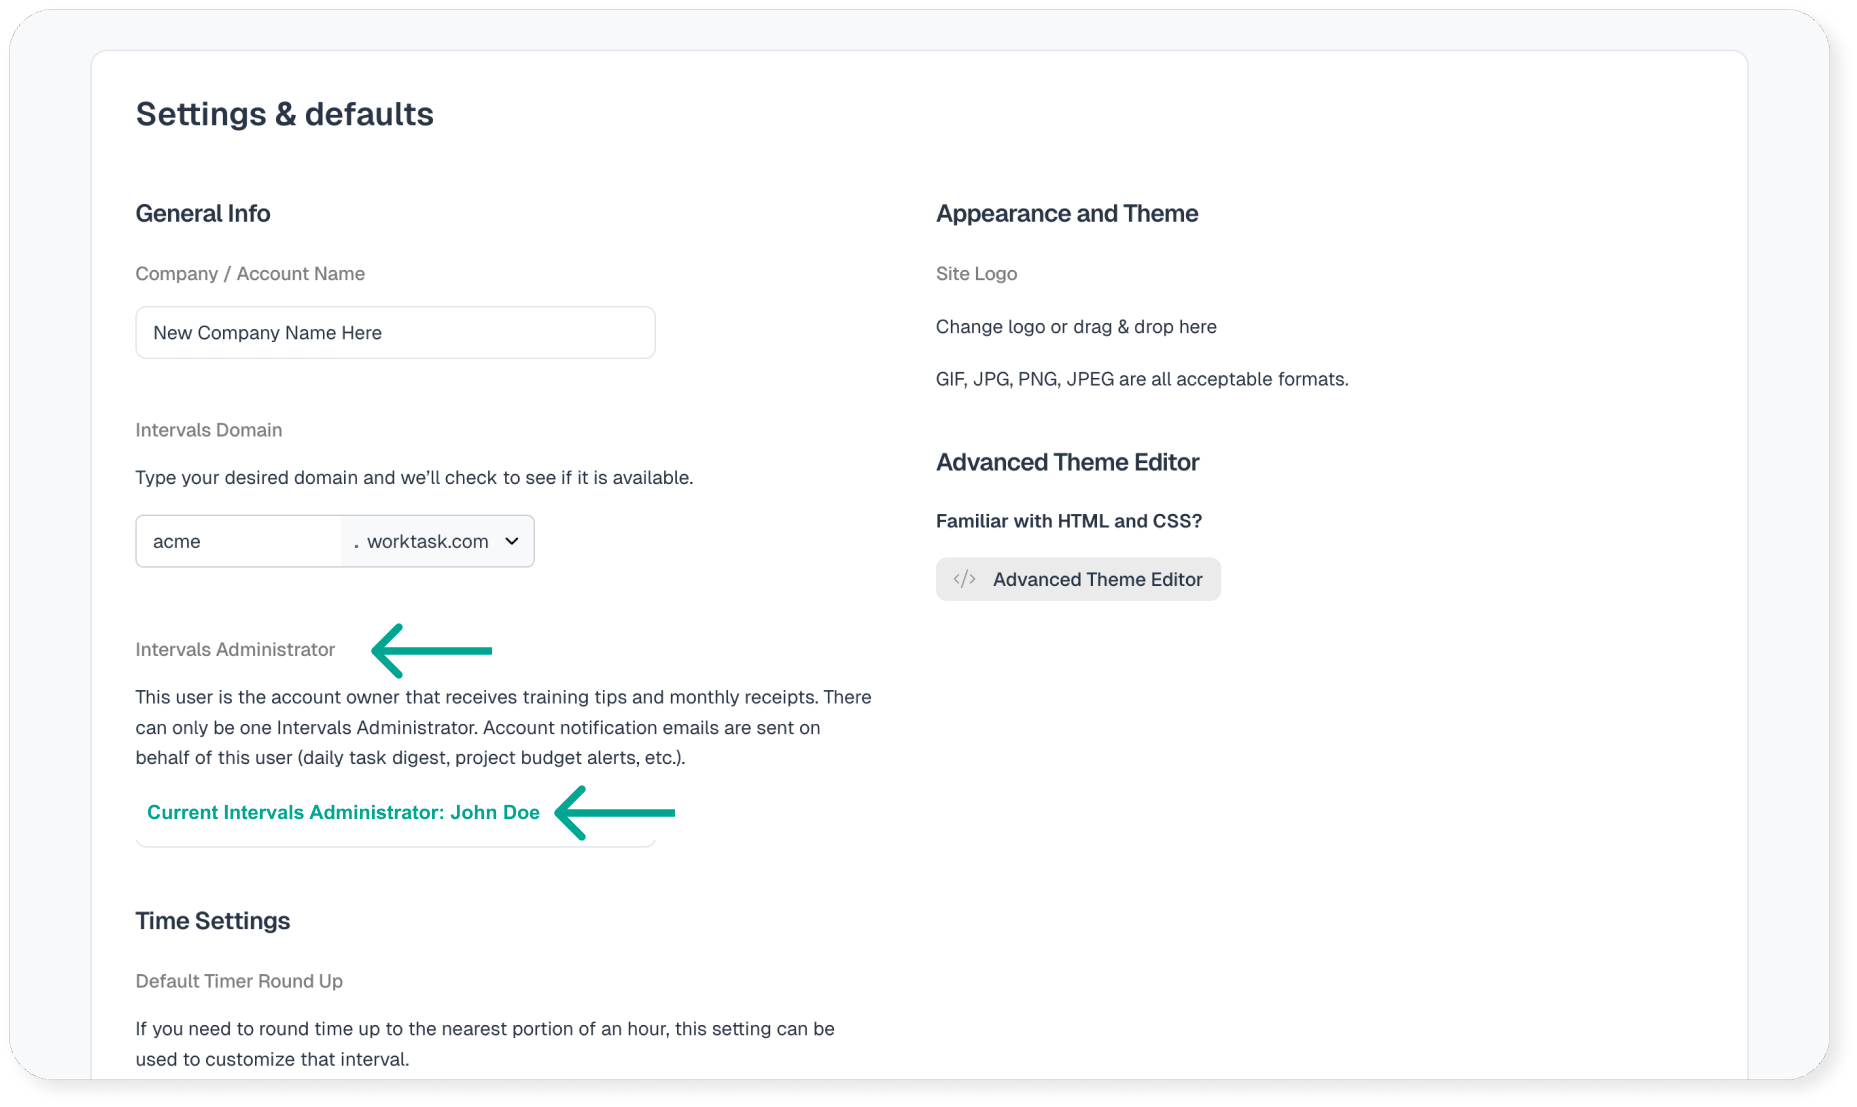The width and height of the screenshot is (1857, 1107).
Task: Click the Intervals Domain label
Action: (x=209, y=430)
